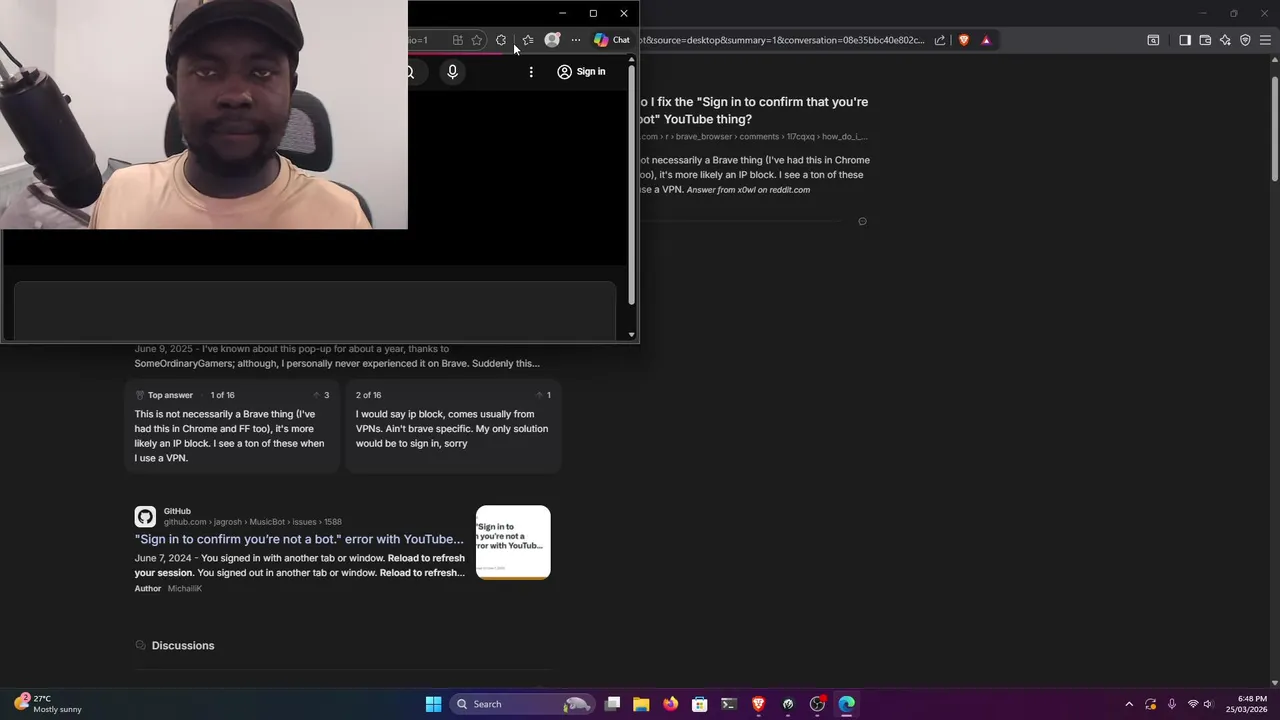Click the Edge scrollbar down arrow
The image size is (1280, 720).
click(632, 335)
